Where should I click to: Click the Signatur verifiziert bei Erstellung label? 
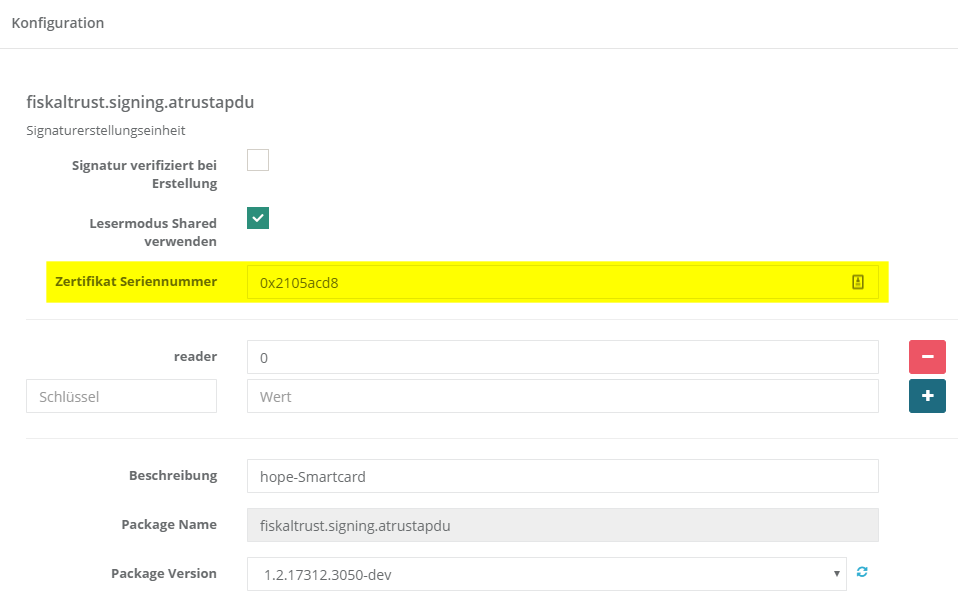(144, 174)
